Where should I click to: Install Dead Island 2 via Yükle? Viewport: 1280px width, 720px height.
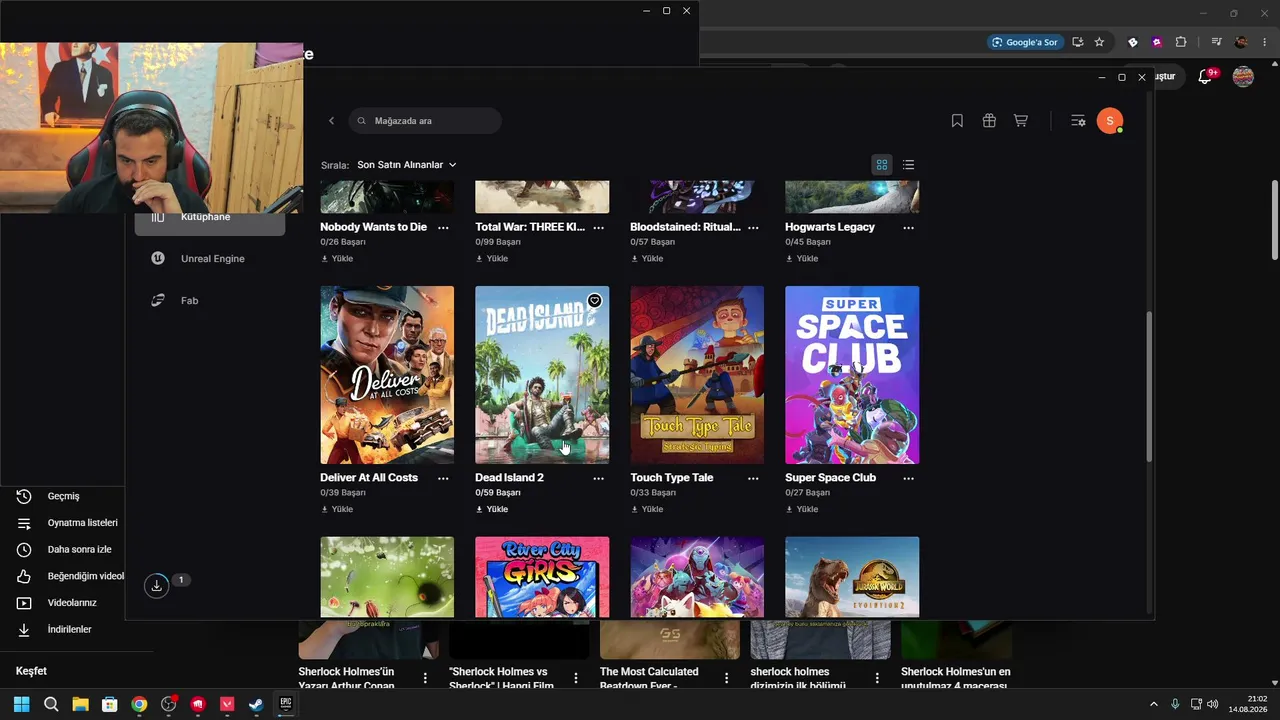(x=492, y=510)
